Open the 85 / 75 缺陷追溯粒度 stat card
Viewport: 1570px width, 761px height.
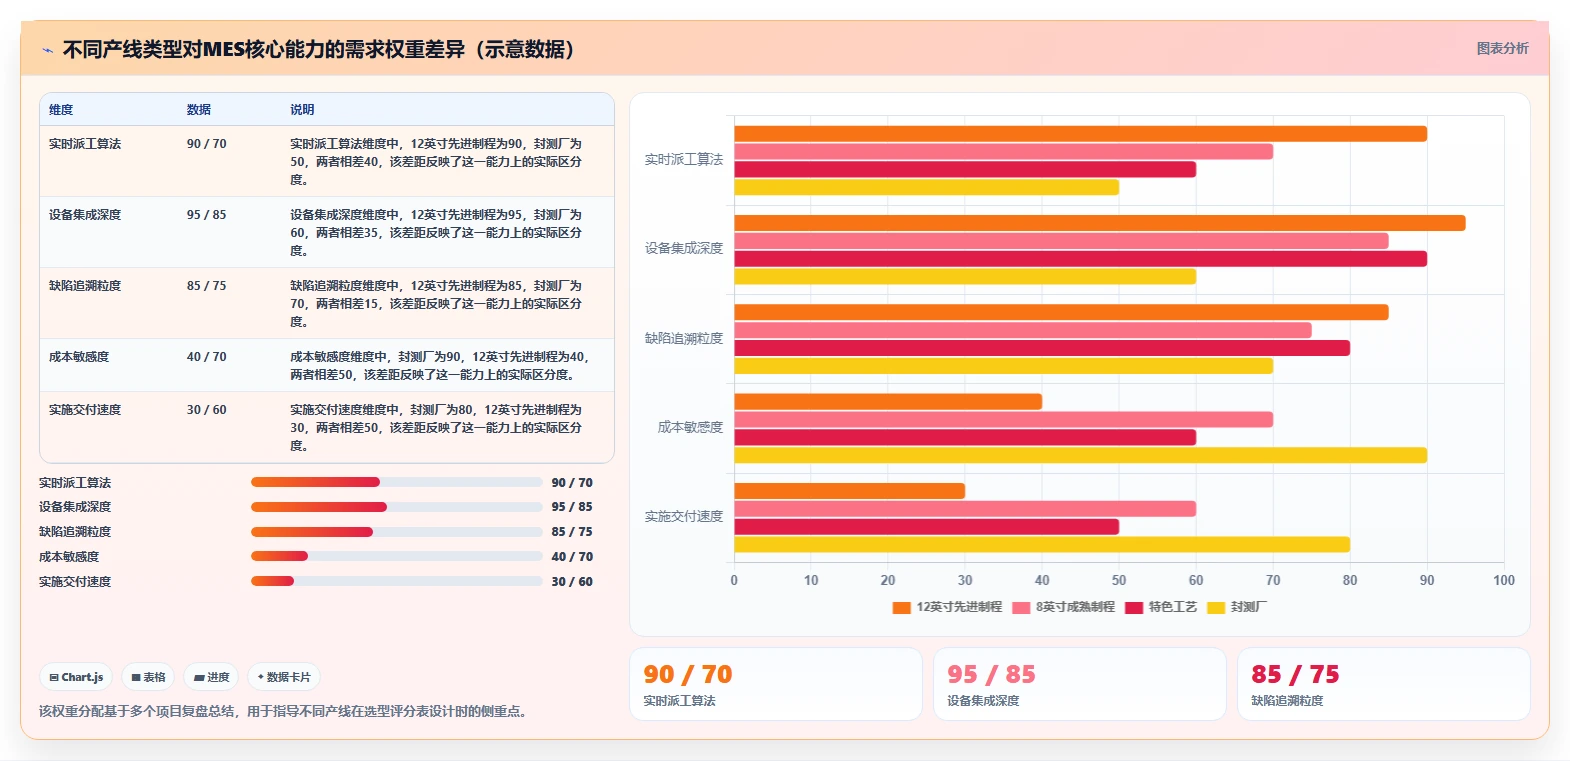coord(1383,684)
